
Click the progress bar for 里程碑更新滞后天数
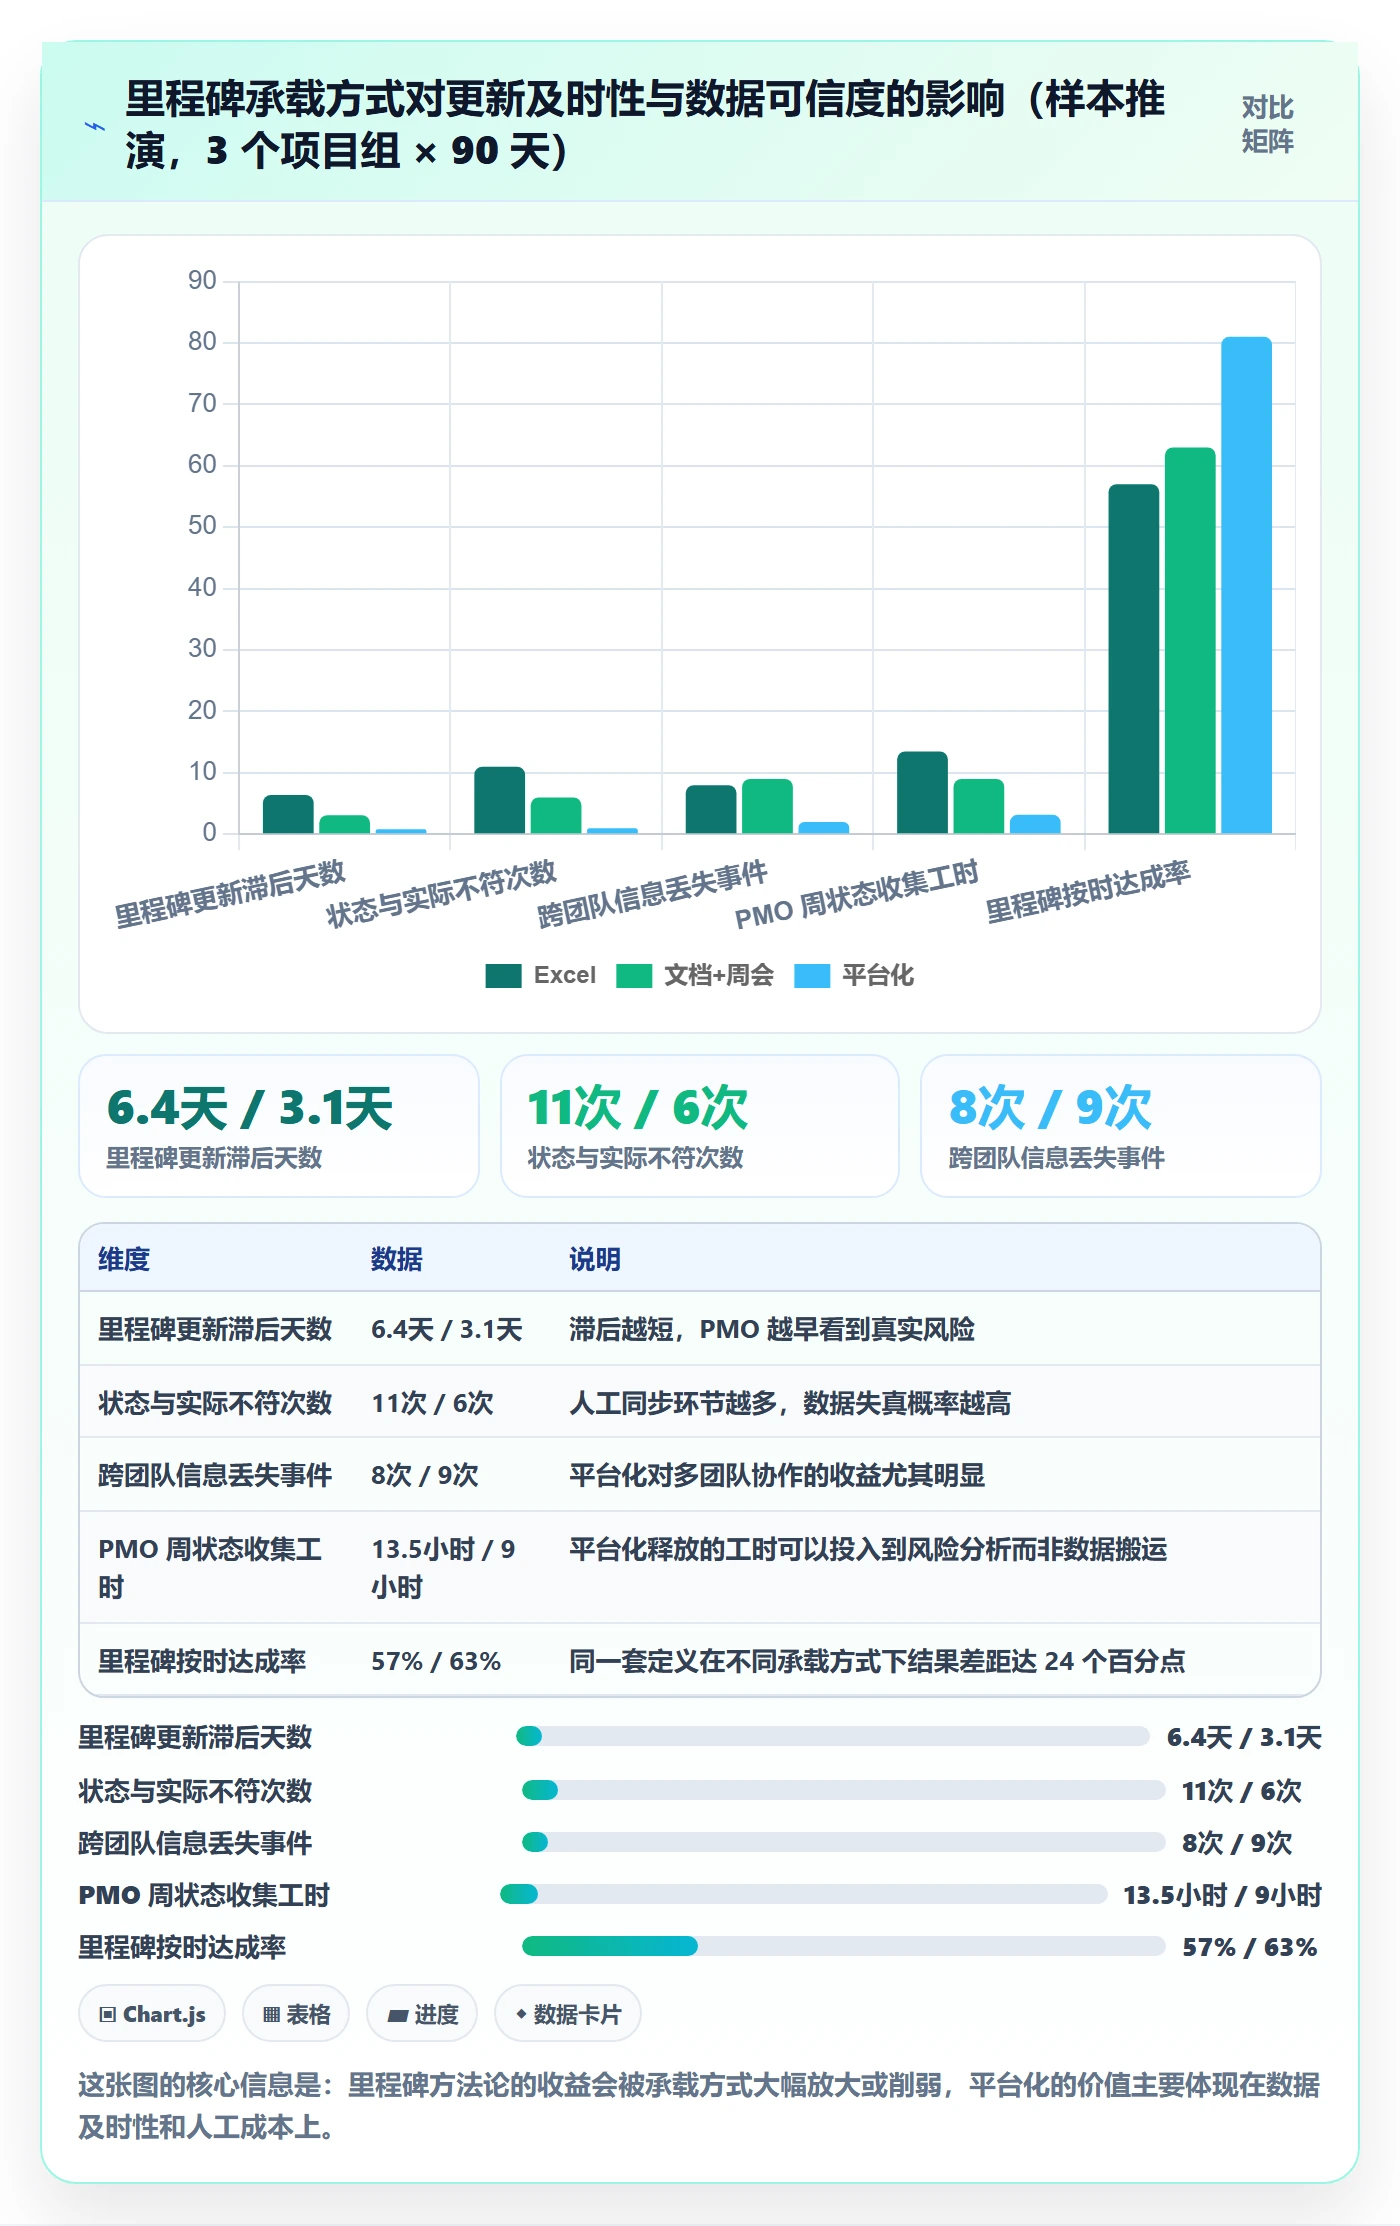tap(832, 1736)
